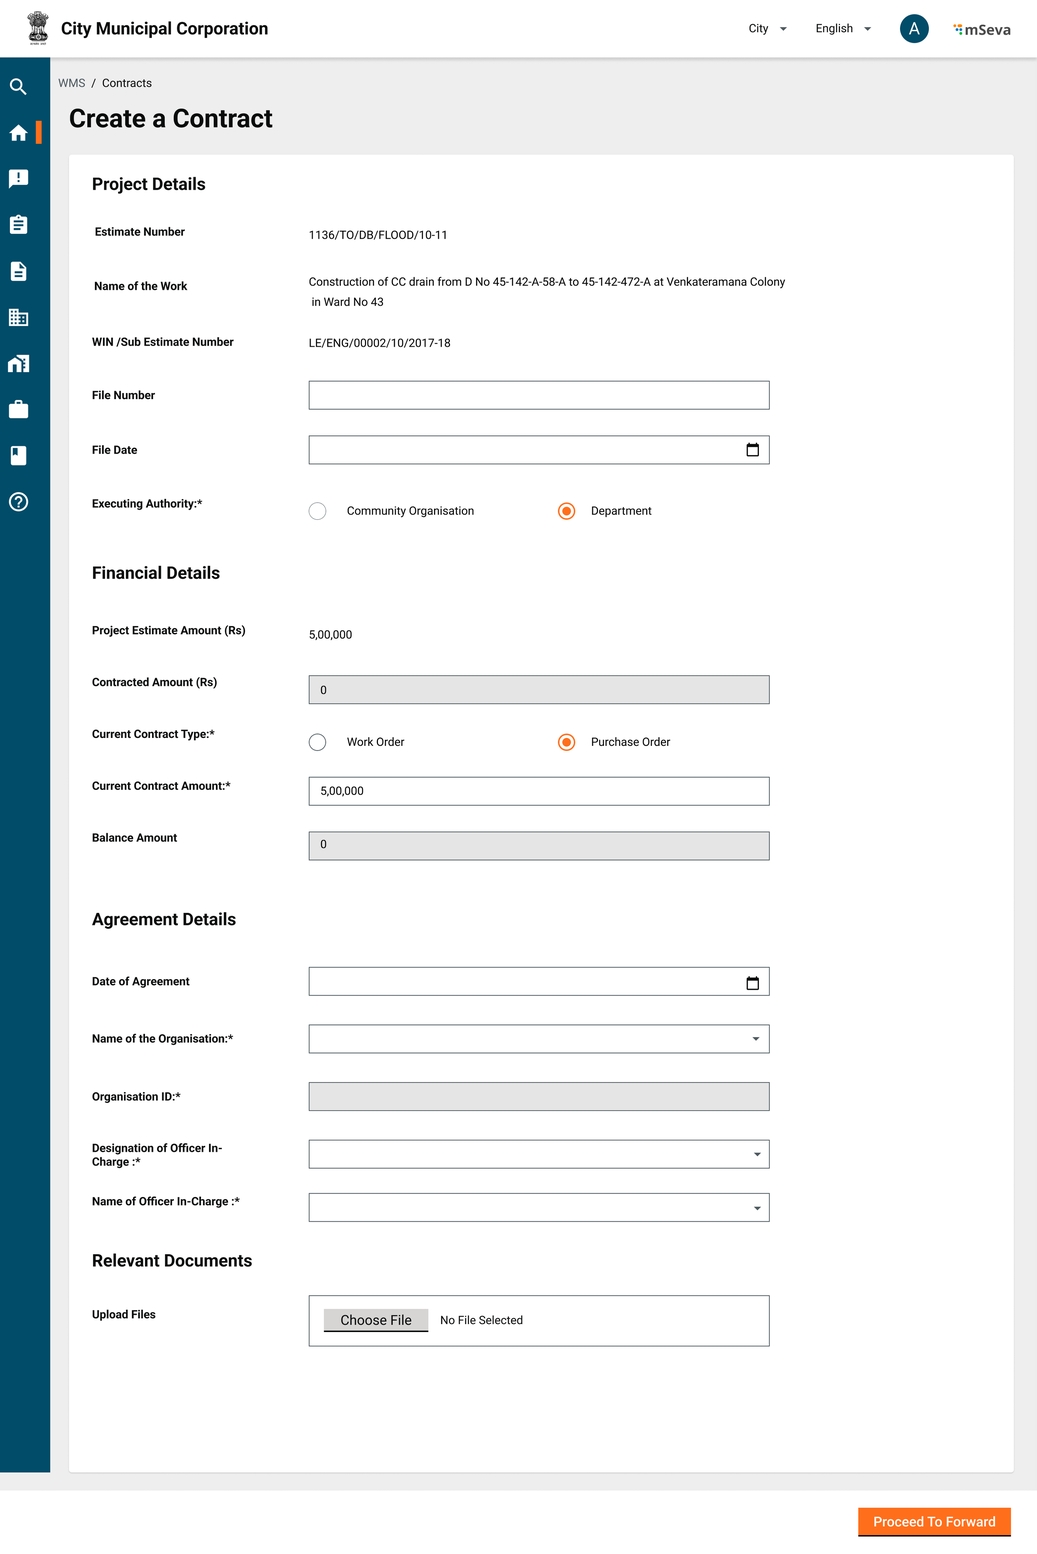Click Proceed To Forward button
This screenshot has height=1554, width=1037.
(x=934, y=1521)
